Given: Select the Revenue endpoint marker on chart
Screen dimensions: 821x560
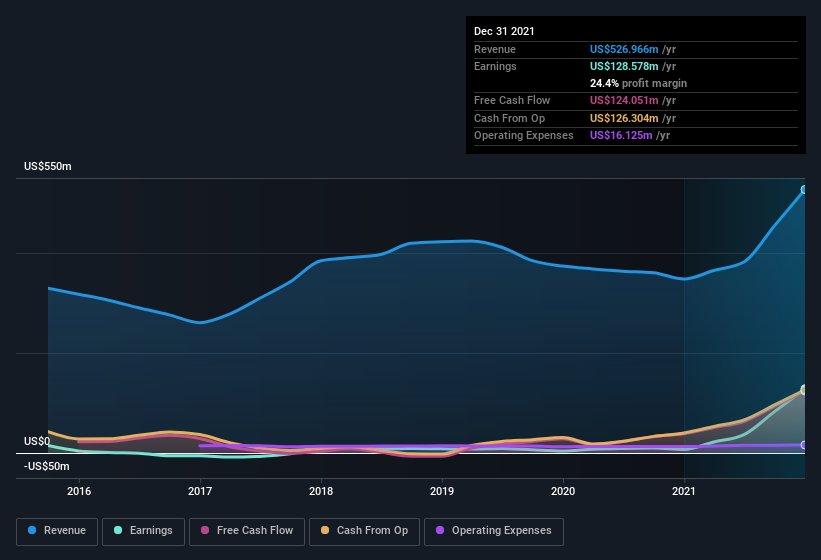Looking at the screenshot, I should (x=804, y=189).
